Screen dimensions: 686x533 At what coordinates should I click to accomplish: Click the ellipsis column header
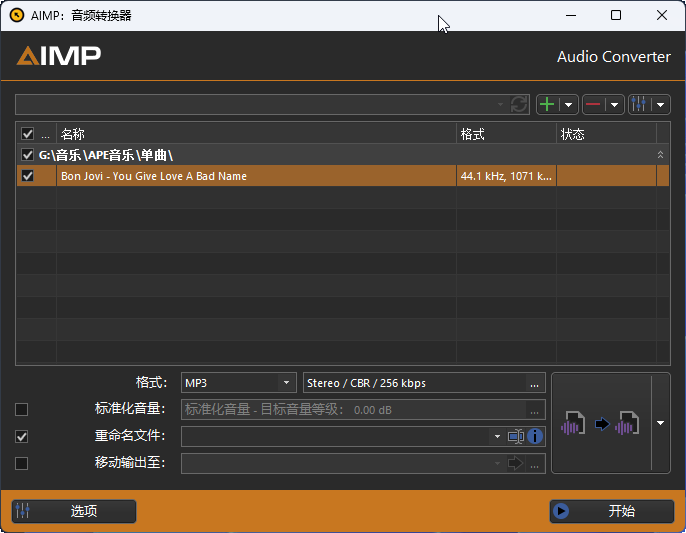click(46, 134)
